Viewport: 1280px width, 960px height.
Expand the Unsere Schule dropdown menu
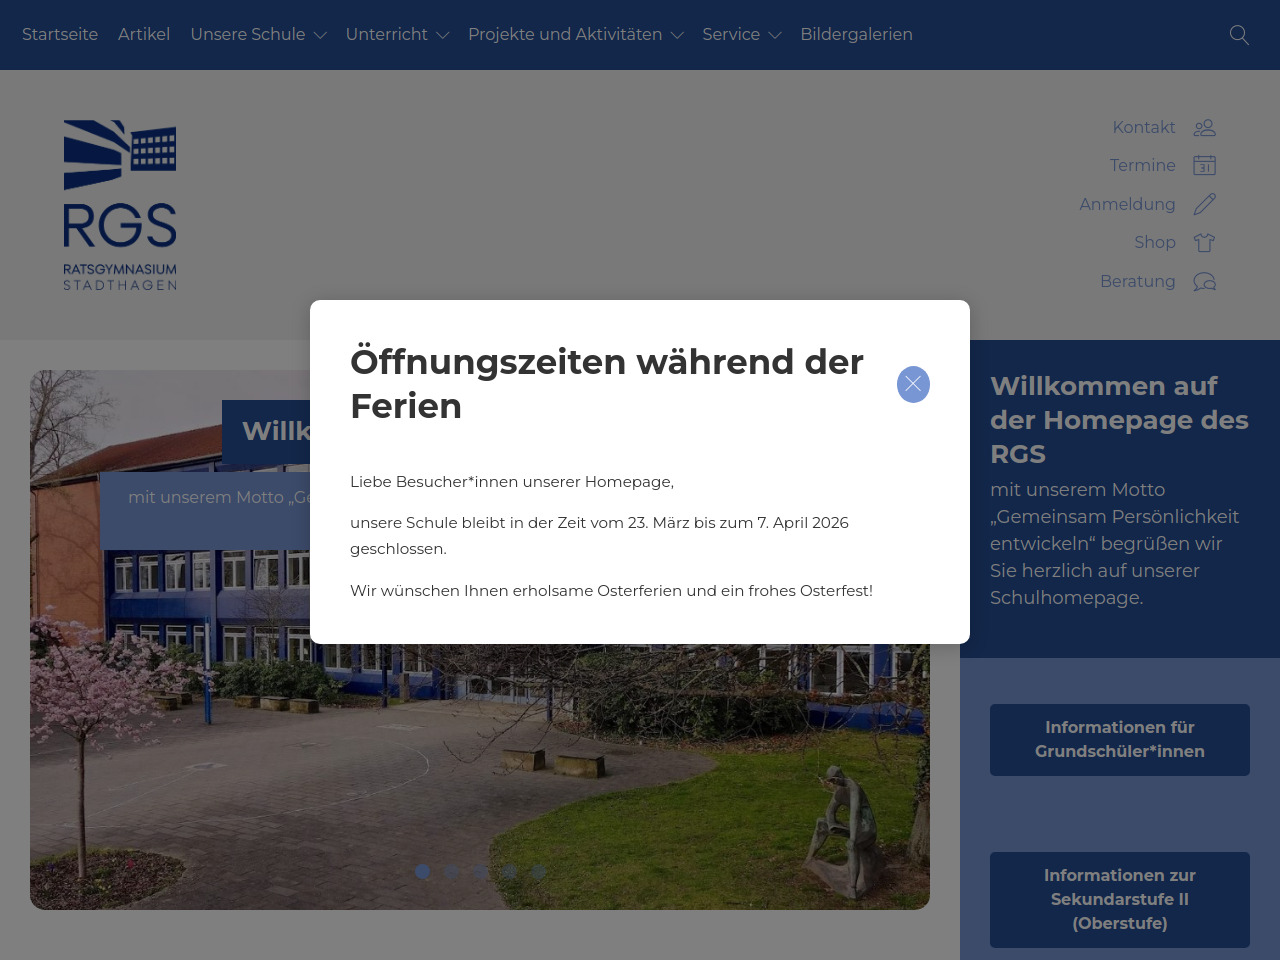(258, 35)
